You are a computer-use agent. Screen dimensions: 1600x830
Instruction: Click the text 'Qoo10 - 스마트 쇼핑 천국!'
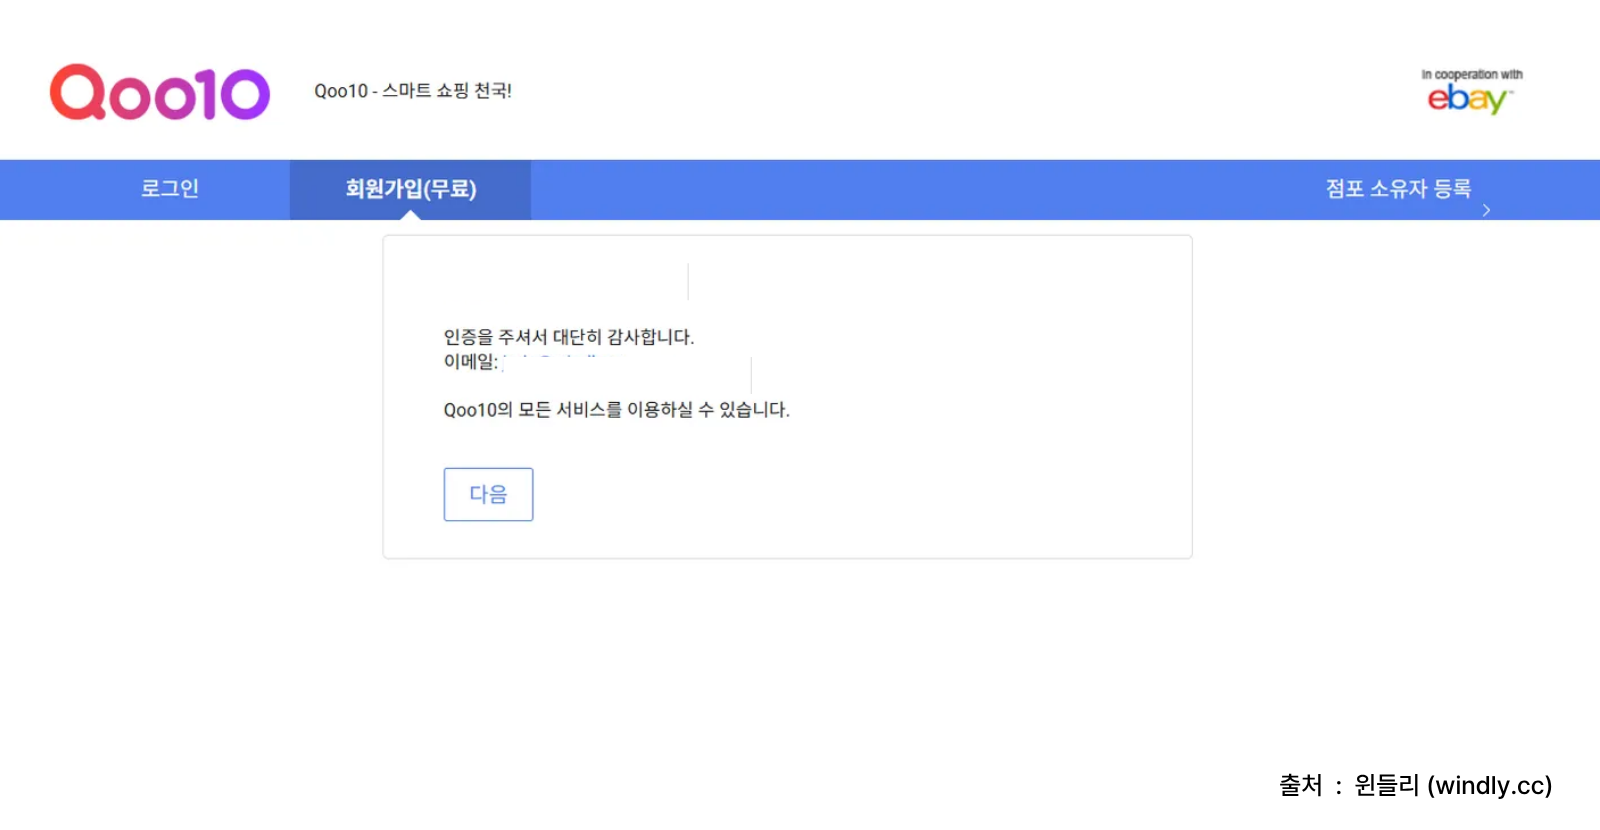tap(413, 91)
